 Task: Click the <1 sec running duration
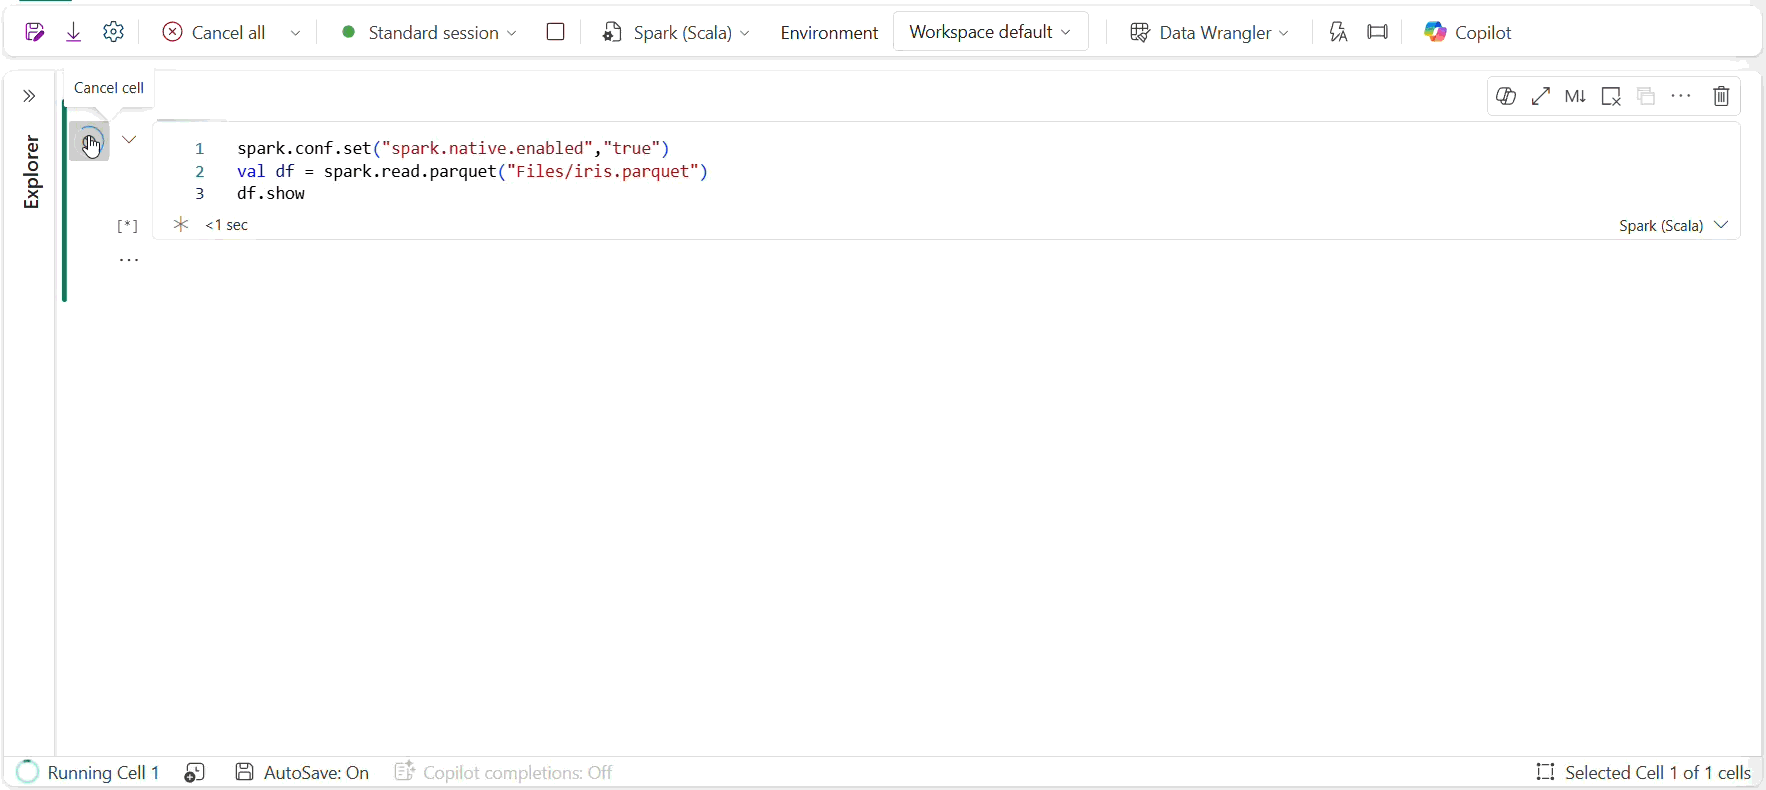click(x=226, y=225)
